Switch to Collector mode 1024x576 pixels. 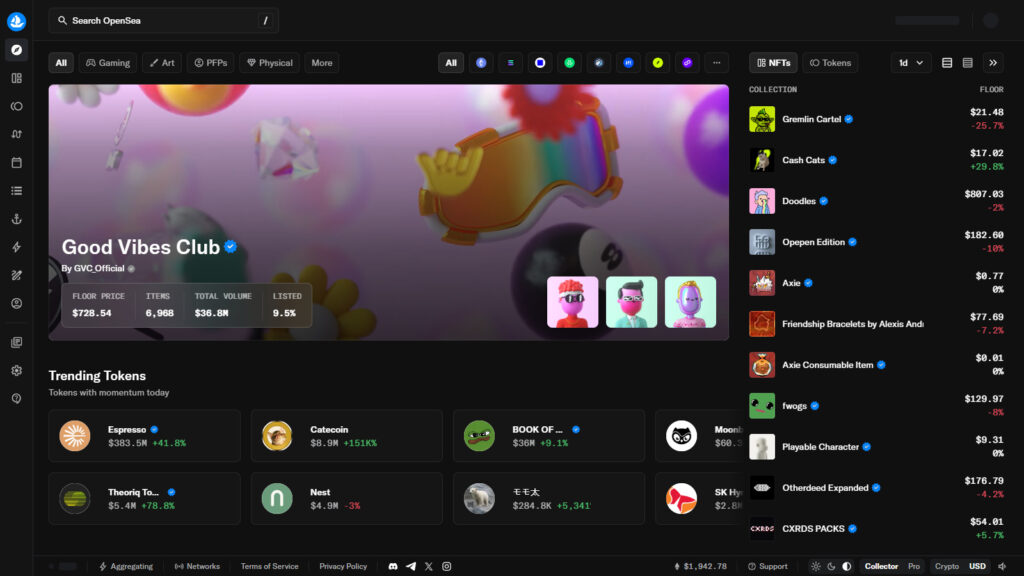pyautogui.click(x=881, y=566)
